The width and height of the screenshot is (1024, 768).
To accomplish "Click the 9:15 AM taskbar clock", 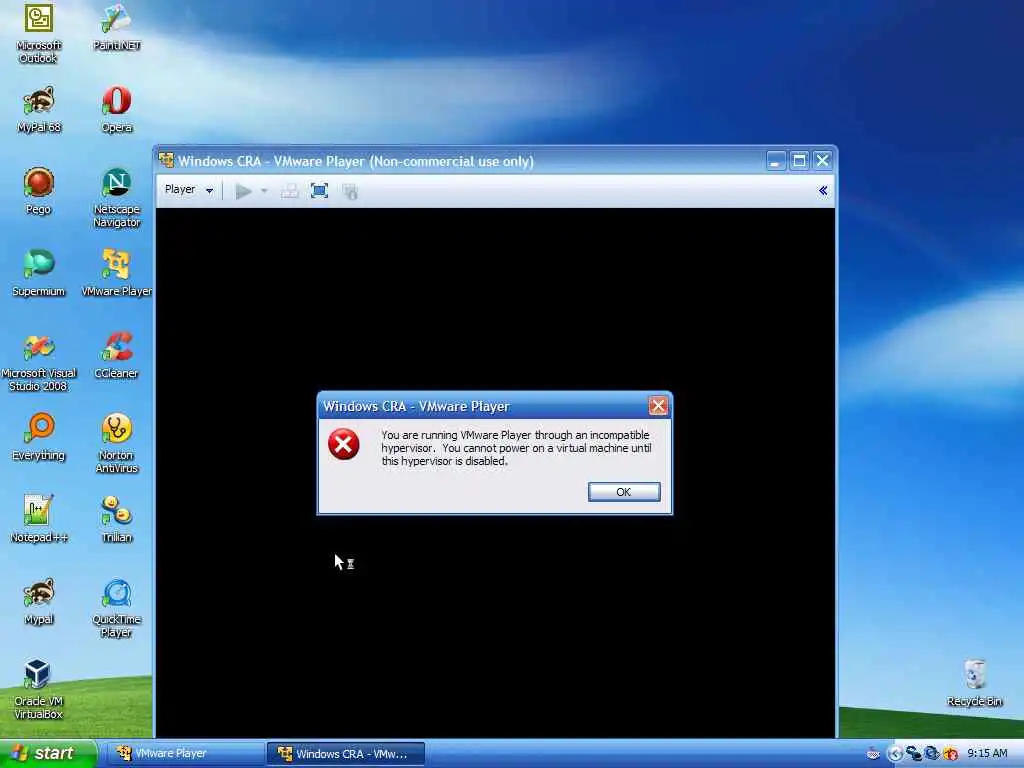I will (x=987, y=753).
